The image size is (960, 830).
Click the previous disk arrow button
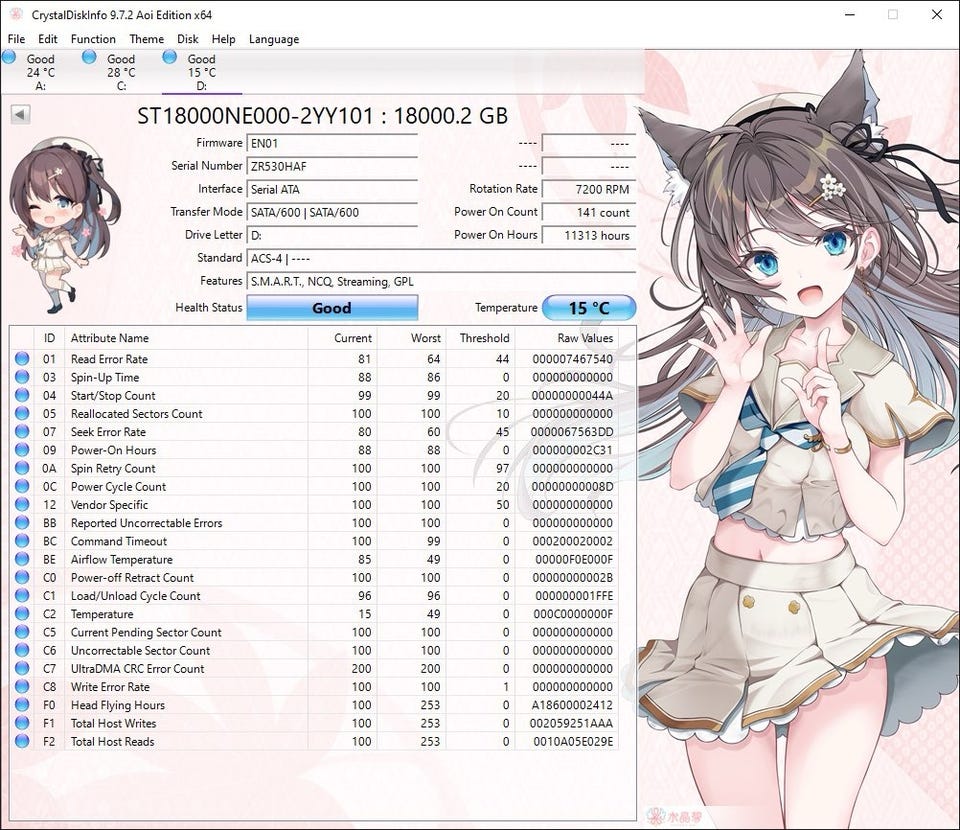[x=20, y=115]
